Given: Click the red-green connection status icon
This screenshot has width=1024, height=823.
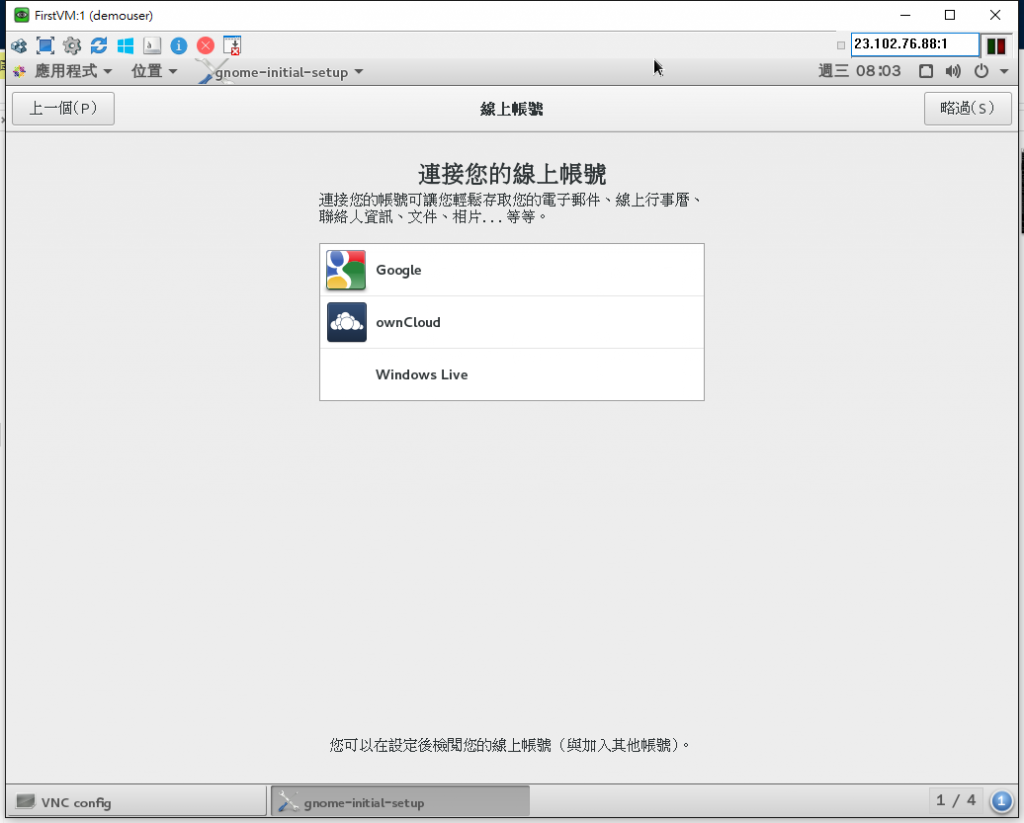Looking at the screenshot, I should [x=996, y=46].
